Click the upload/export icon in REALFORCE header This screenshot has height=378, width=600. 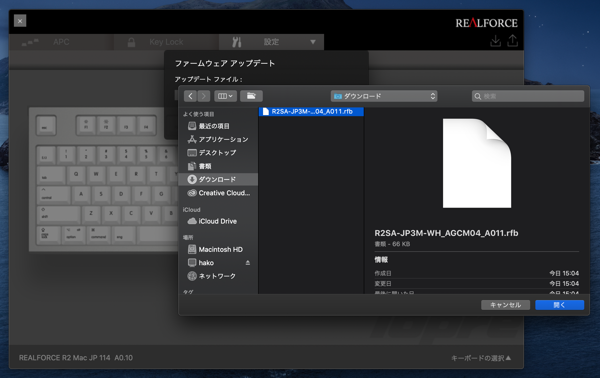[x=512, y=41]
